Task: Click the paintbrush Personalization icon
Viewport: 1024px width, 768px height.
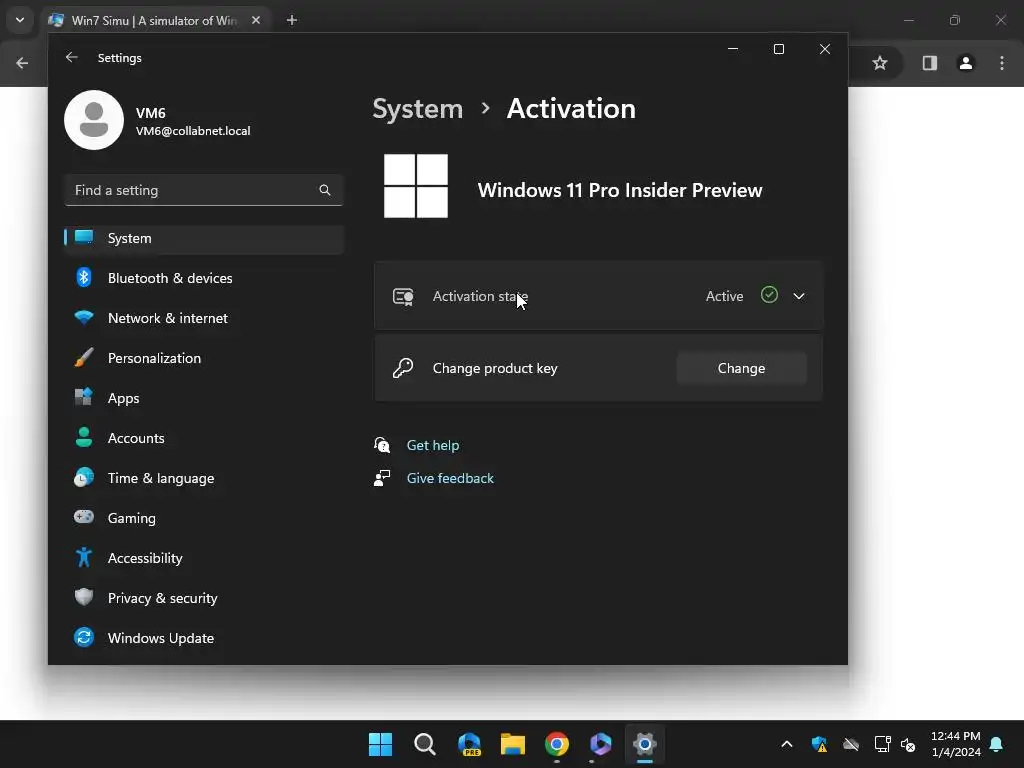Action: pyautogui.click(x=84, y=357)
